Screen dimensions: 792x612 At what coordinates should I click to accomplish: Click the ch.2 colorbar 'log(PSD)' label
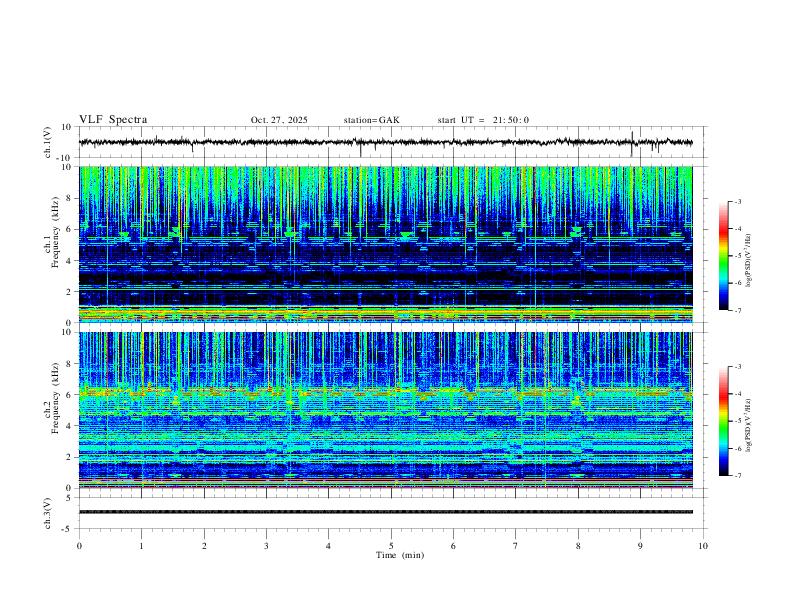click(x=749, y=425)
